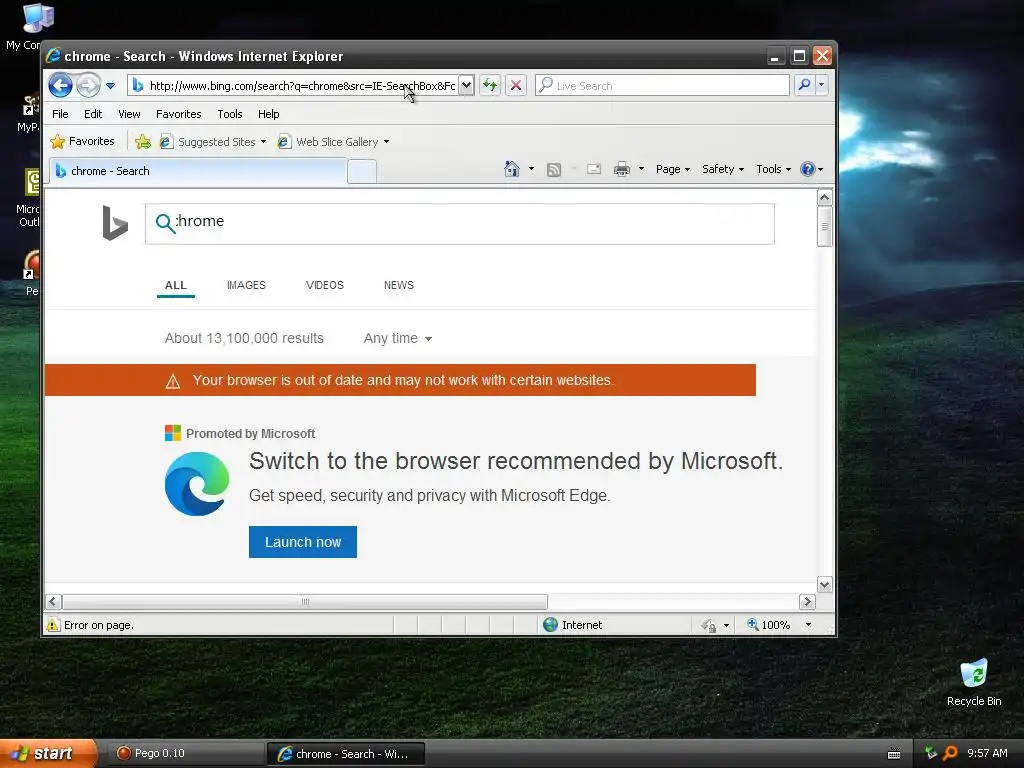Click chrome - Search taskbar button
The image size is (1024, 768).
(x=346, y=754)
